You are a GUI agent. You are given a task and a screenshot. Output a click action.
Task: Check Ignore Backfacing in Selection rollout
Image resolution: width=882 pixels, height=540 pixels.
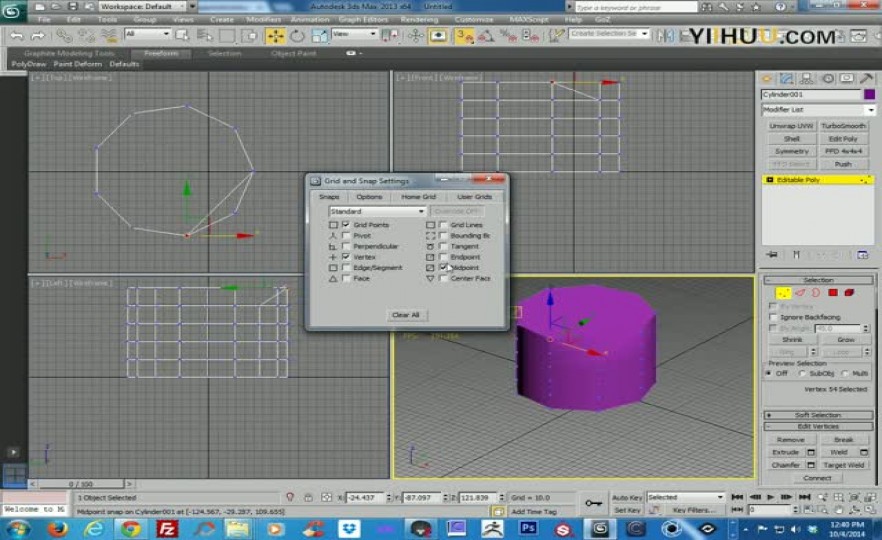point(773,317)
